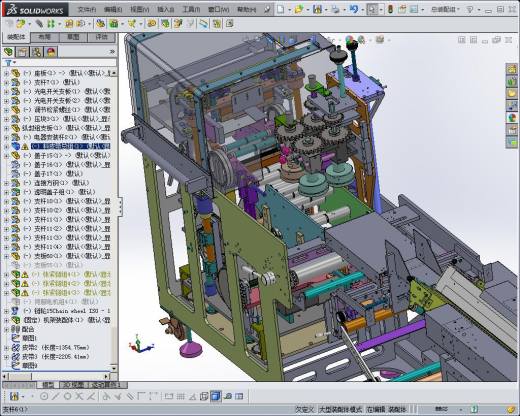Open the 工具 (Tools) menu

click(x=191, y=10)
